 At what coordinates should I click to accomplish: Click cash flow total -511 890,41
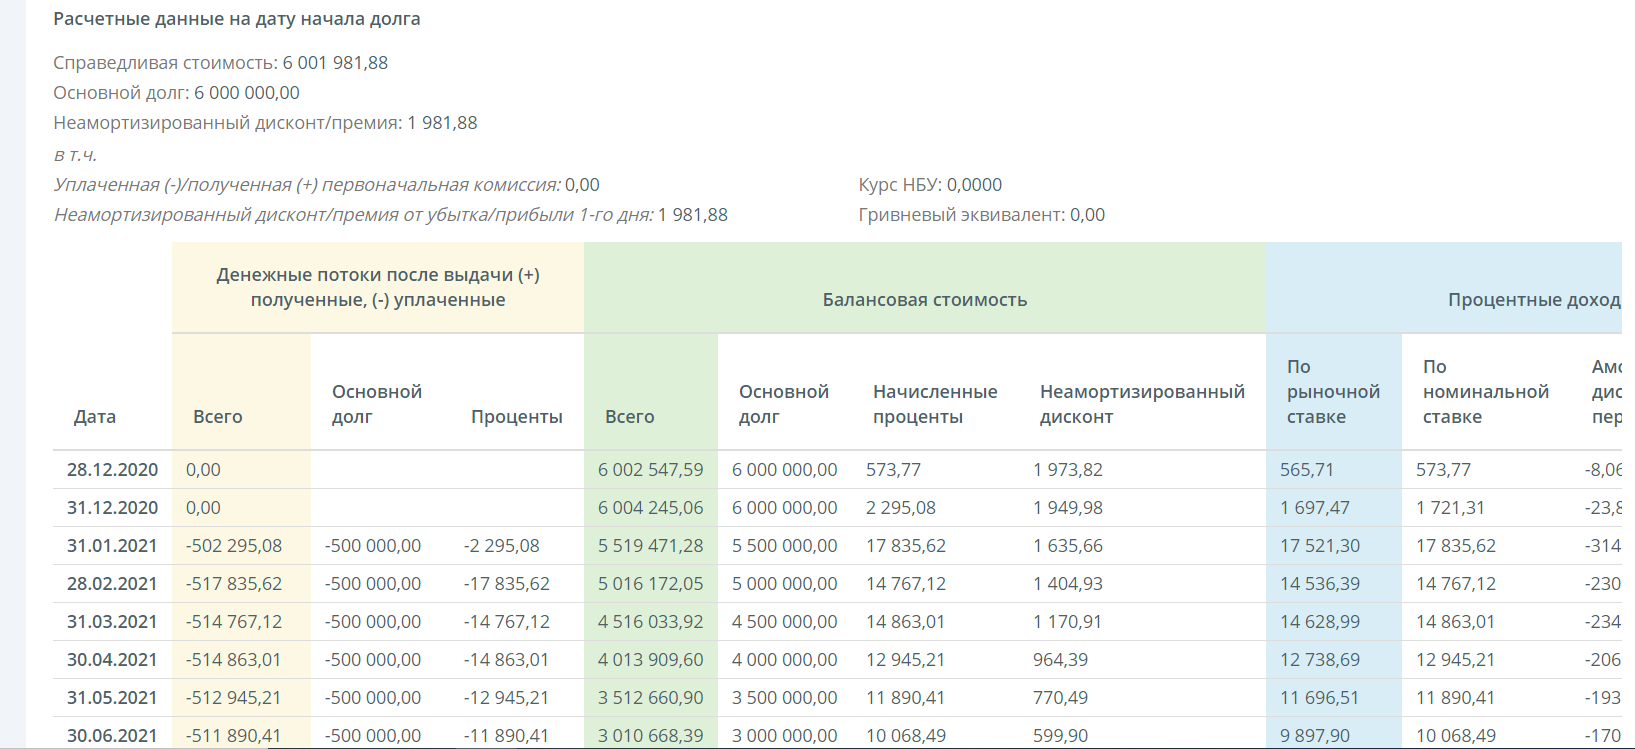click(x=234, y=736)
